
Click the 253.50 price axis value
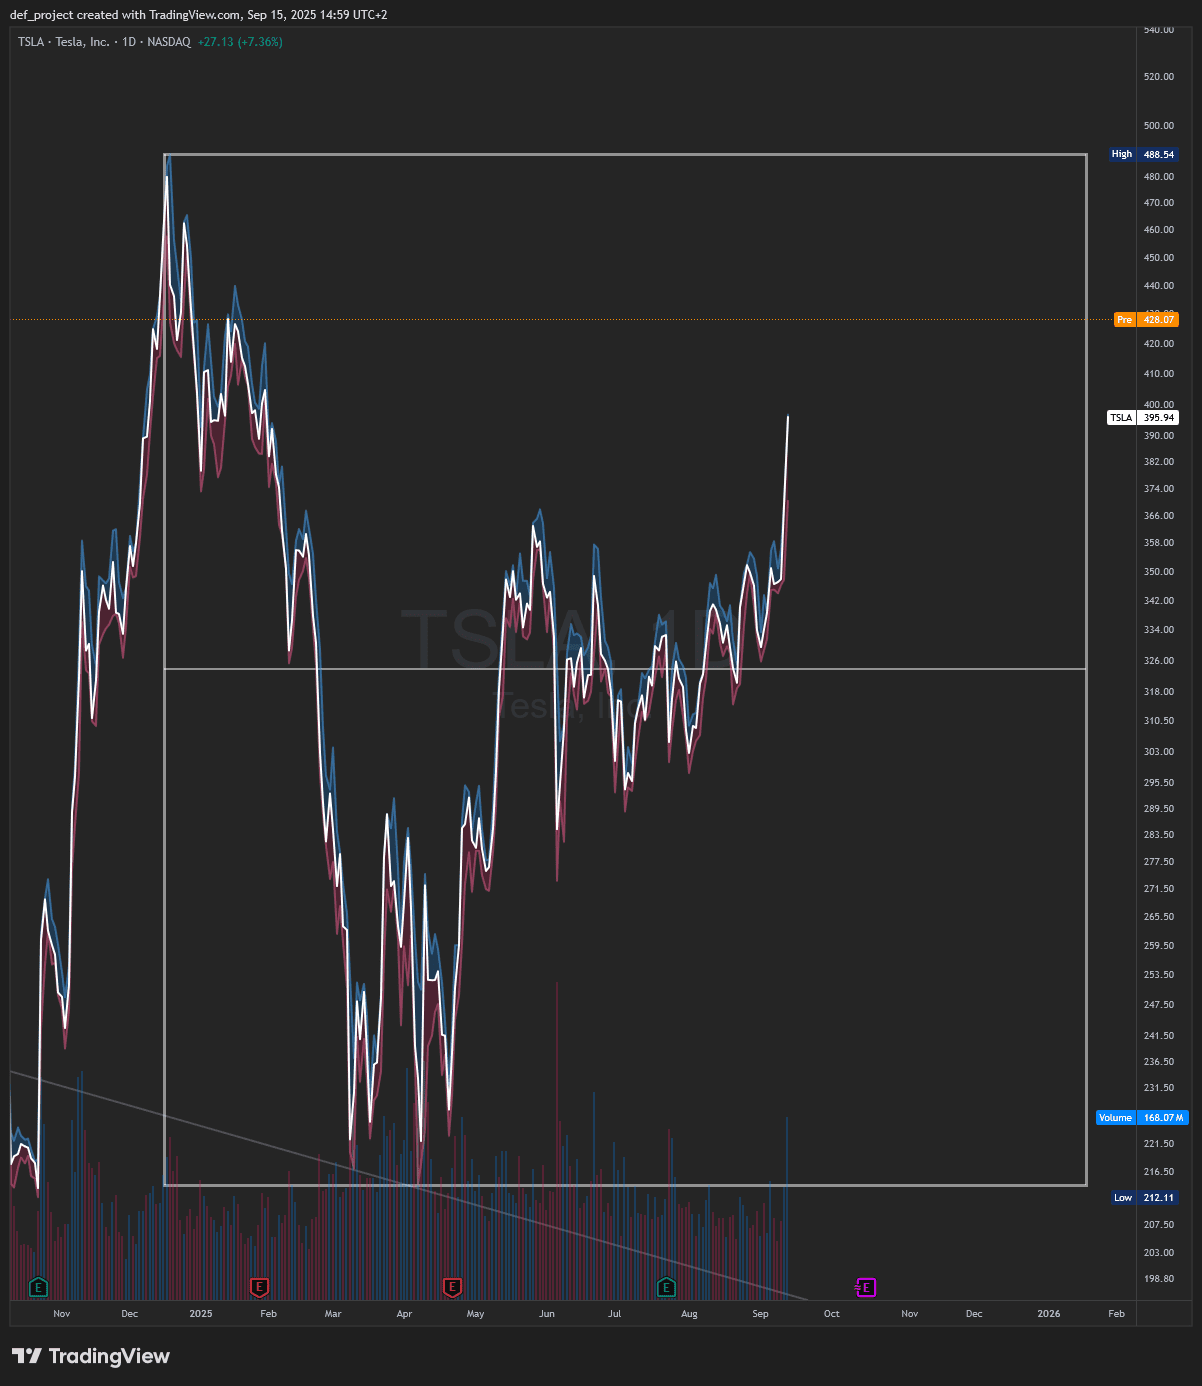[x=1159, y=975]
